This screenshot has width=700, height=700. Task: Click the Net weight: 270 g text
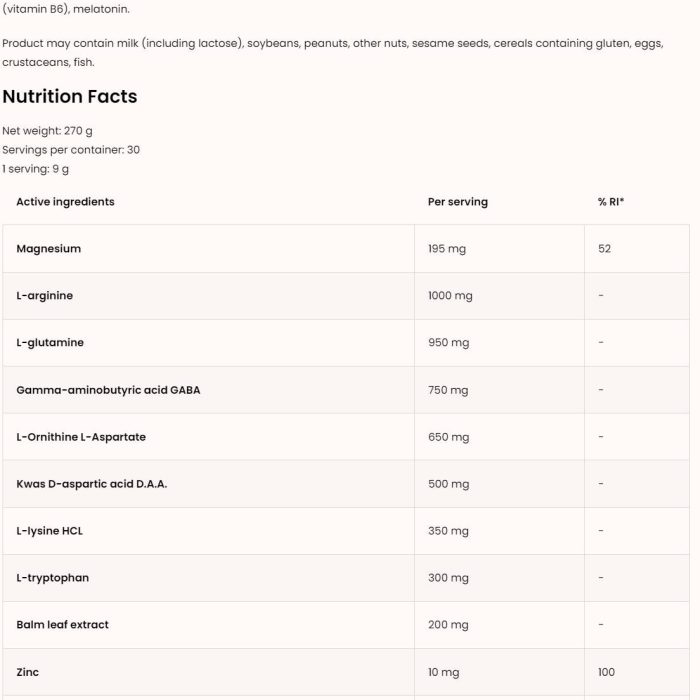[x=47, y=131]
